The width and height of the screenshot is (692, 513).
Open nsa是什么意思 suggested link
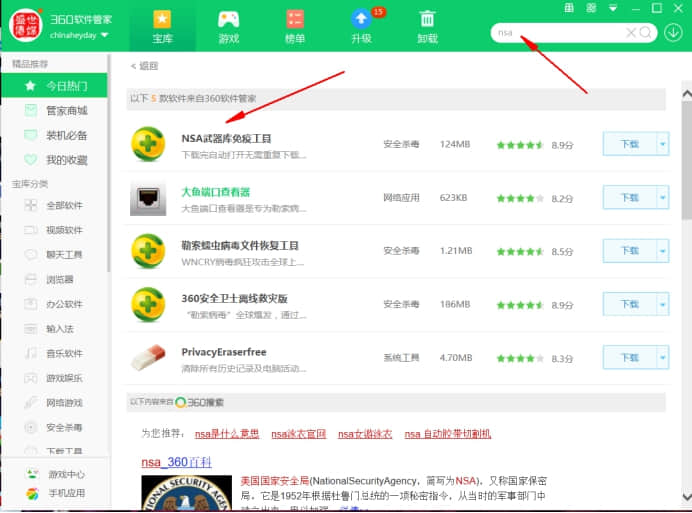(x=227, y=434)
